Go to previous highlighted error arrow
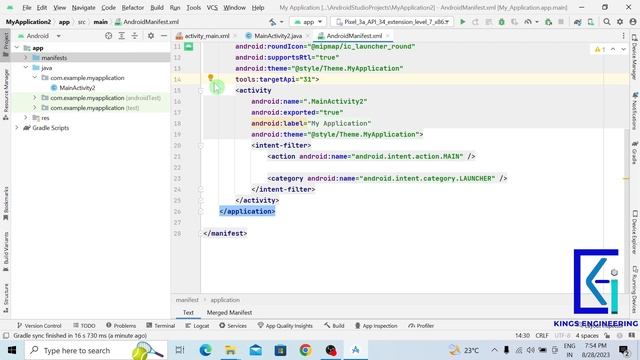Screen dimensions: 640x360 [x=613, y=49]
